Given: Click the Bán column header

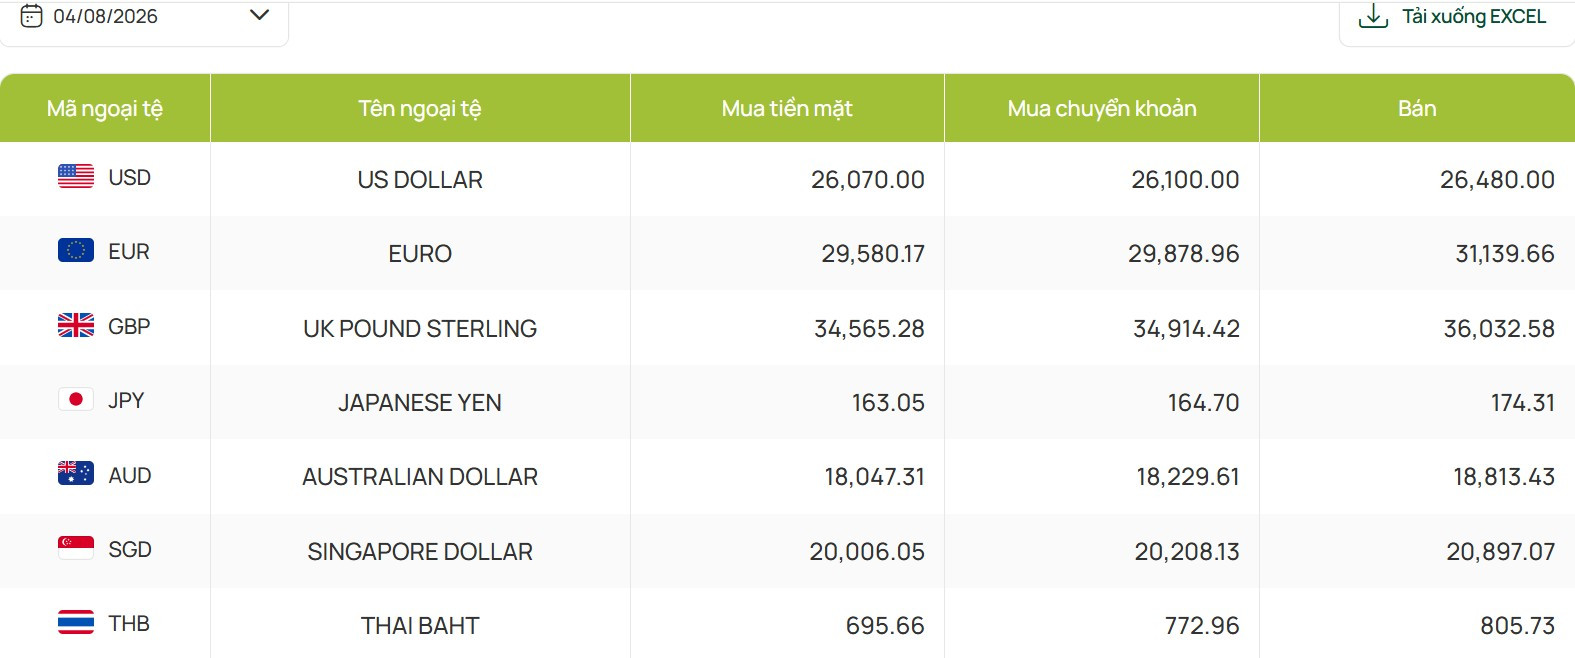Looking at the screenshot, I should (1417, 108).
